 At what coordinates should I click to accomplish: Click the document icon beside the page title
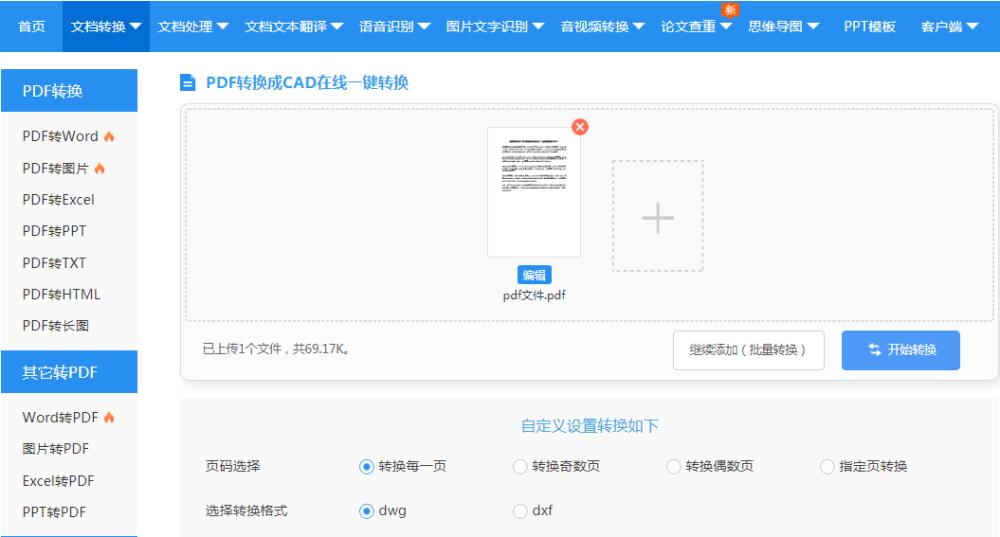(188, 83)
